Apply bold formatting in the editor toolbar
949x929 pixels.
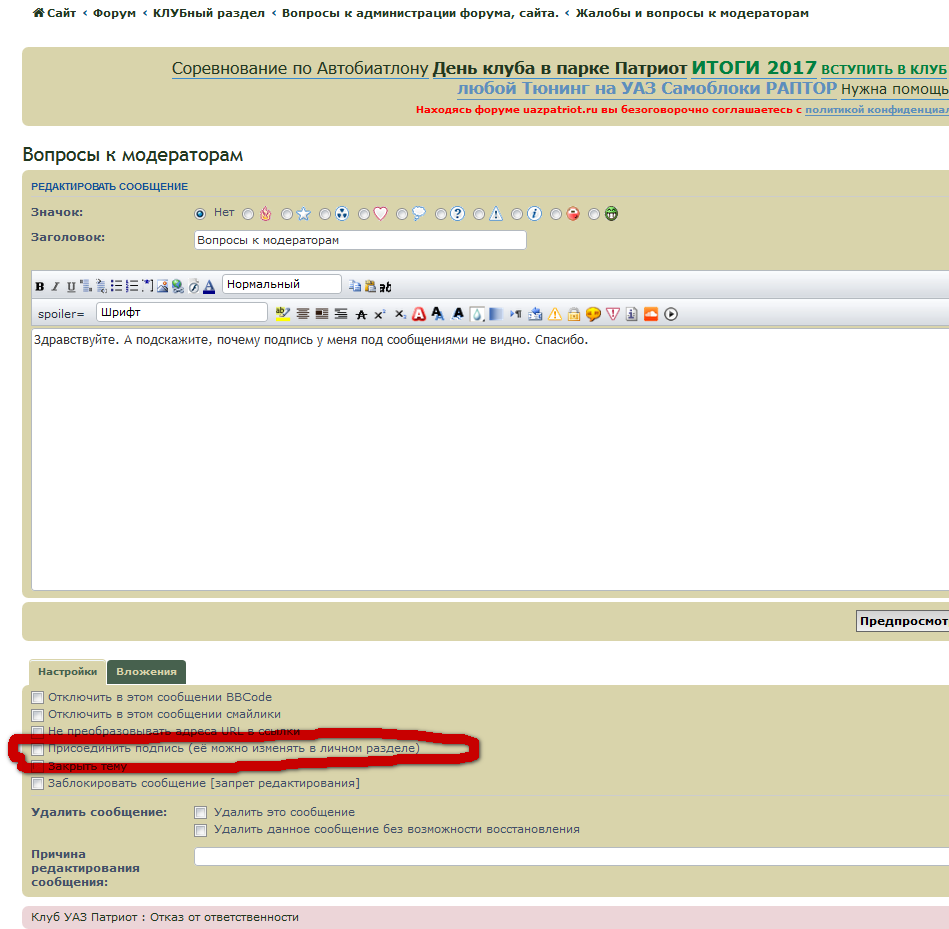coord(40,286)
